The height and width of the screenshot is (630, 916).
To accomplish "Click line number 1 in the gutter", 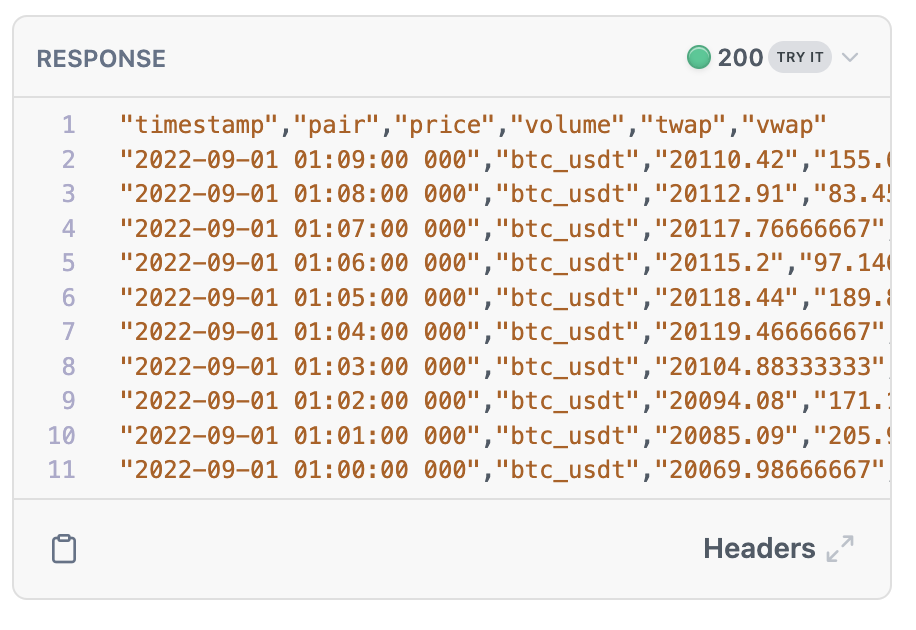I will [69, 124].
